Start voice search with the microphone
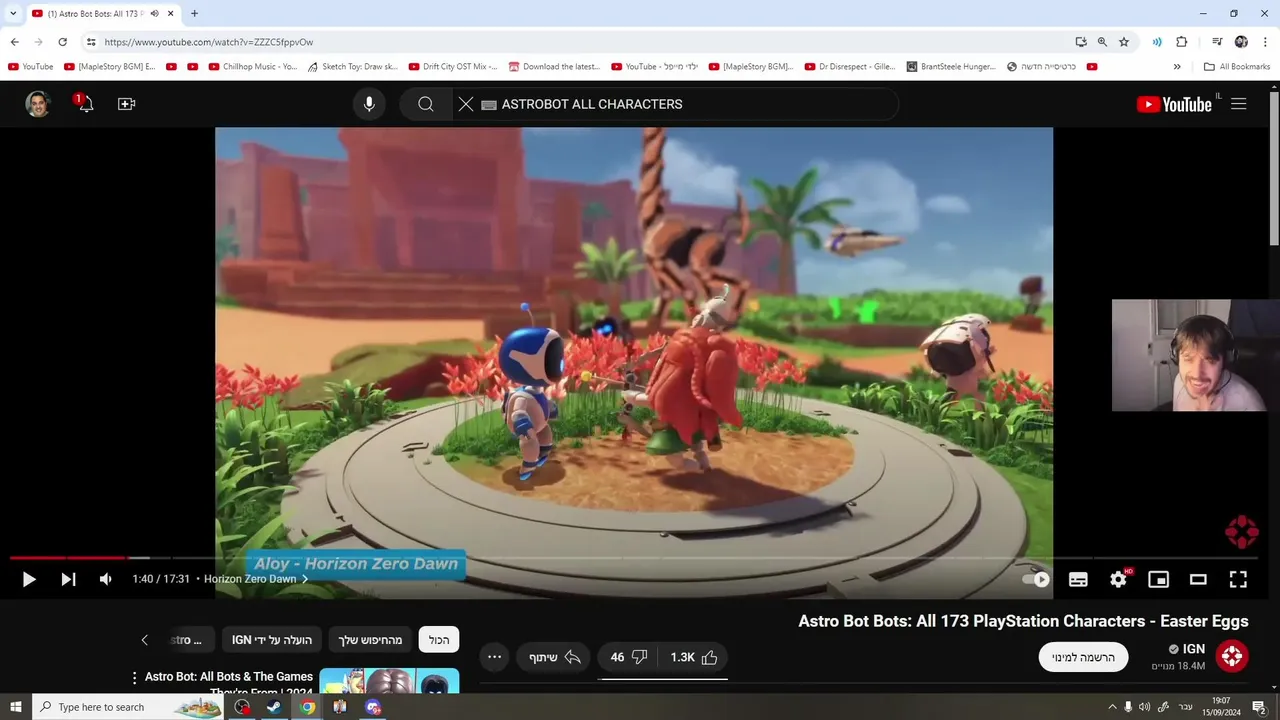This screenshot has width=1280, height=720. tap(369, 104)
